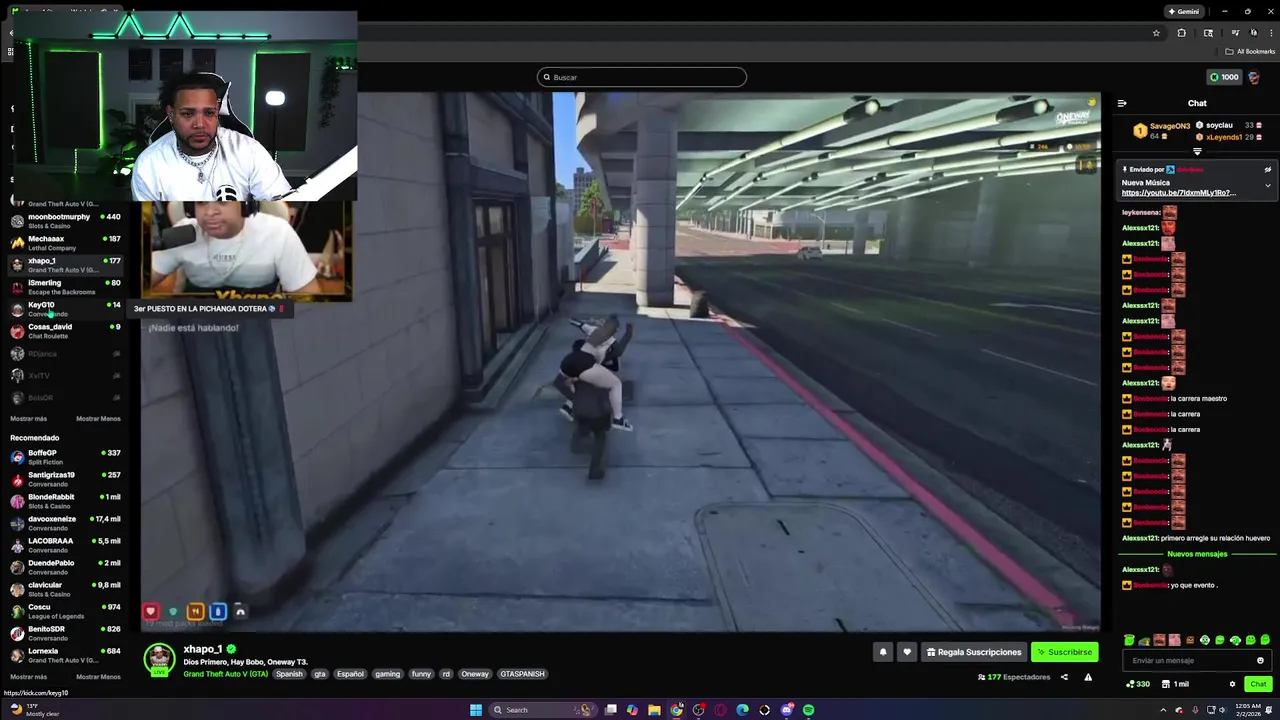The width and height of the screenshot is (1280, 720).
Task: Select the gaming tag
Action: click(387, 674)
